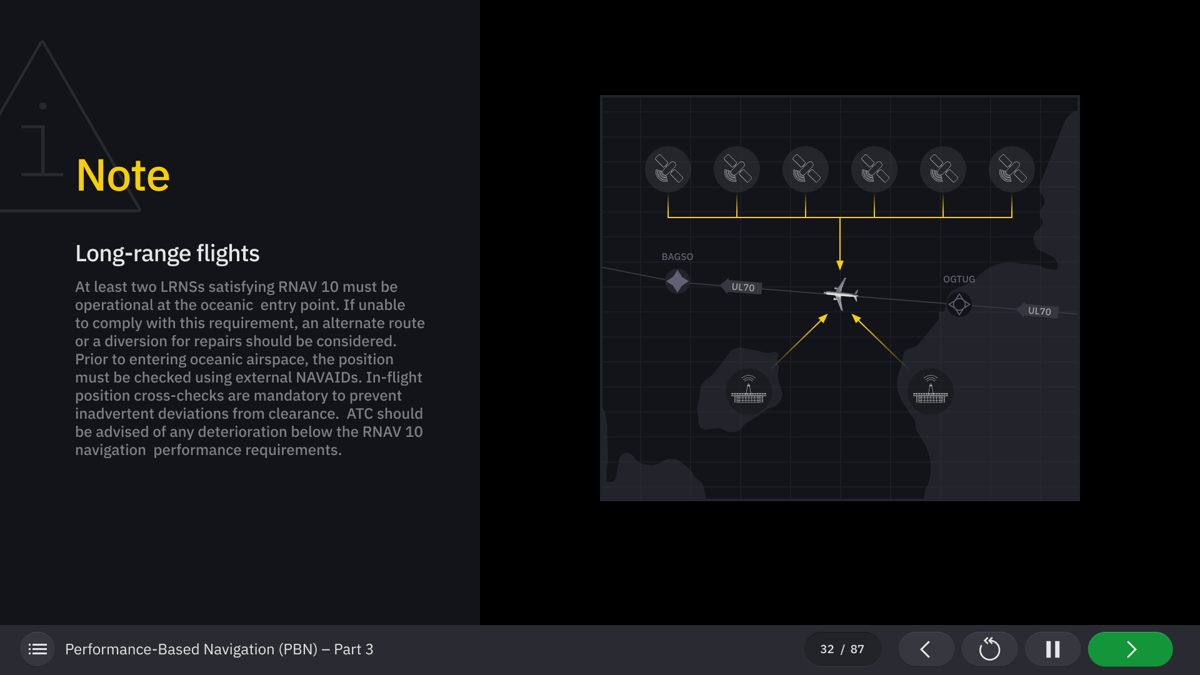Viewport: 1200px width, 675px height.
Task: Go back to the previous slide
Action: (925, 649)
